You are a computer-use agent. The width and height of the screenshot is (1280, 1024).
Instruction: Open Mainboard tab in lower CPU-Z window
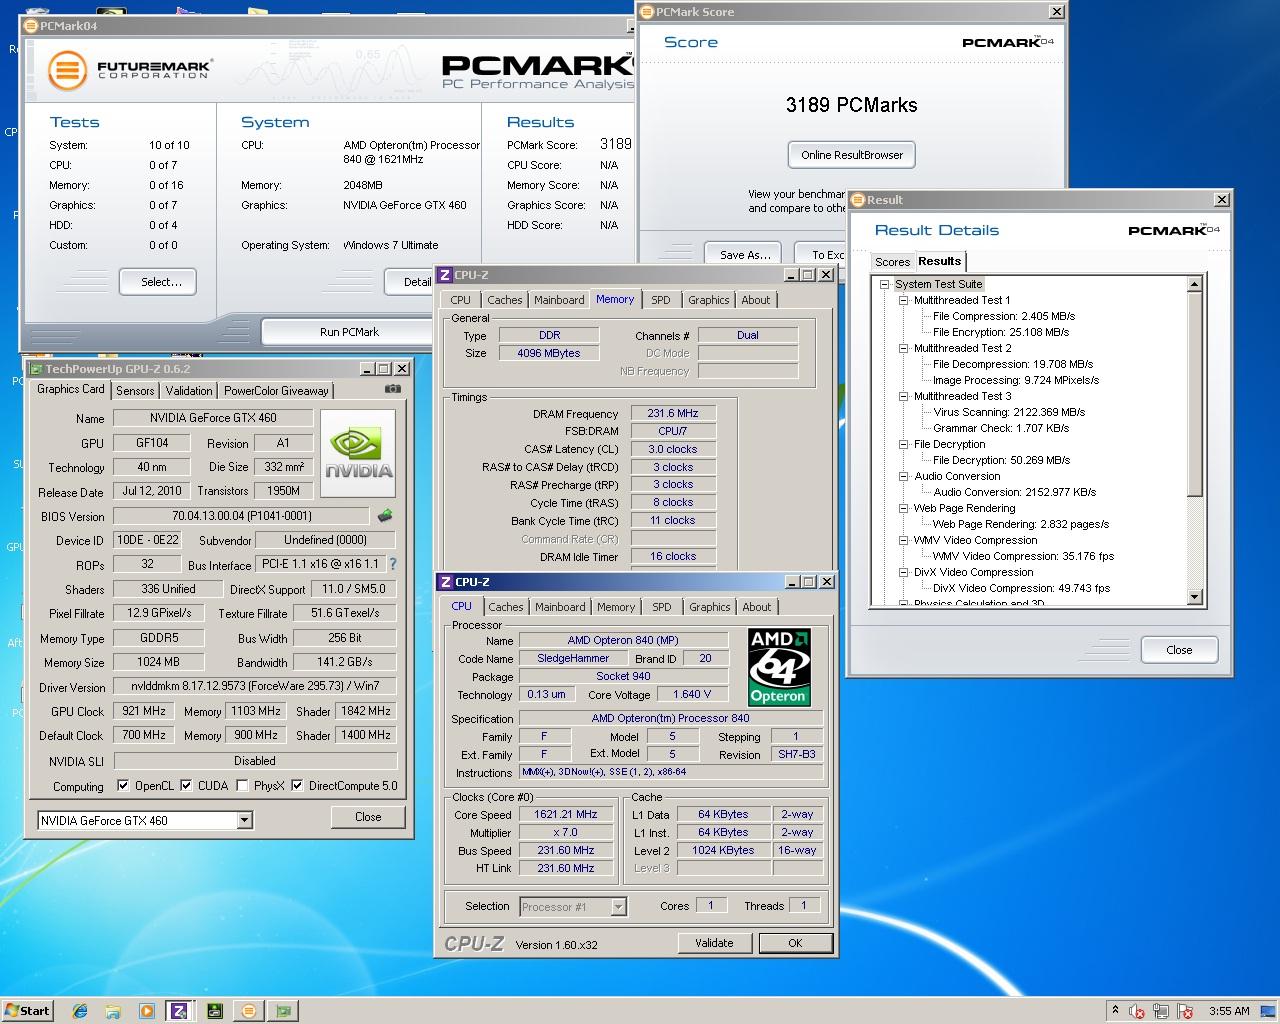(560, 607)
